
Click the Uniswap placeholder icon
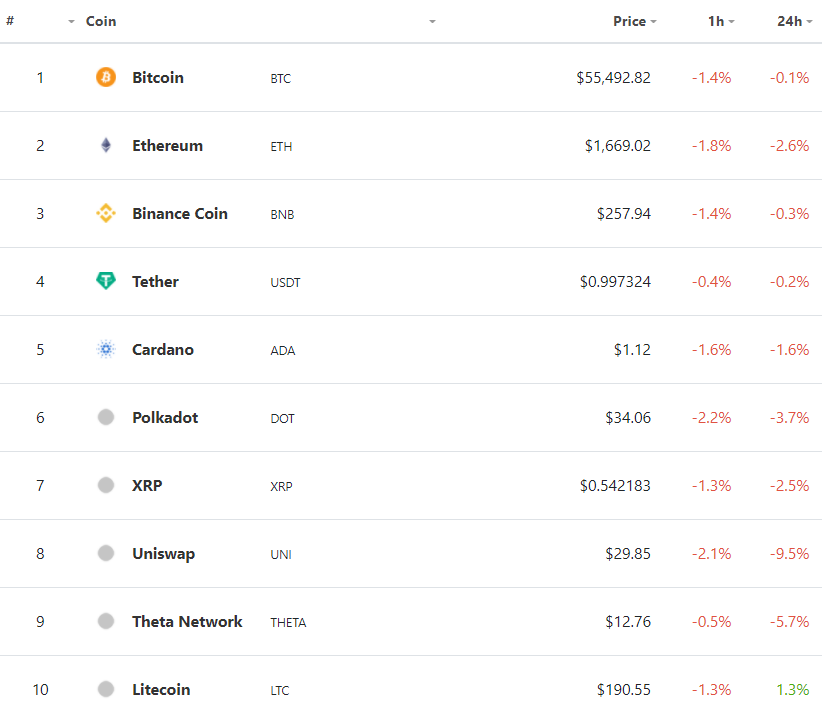click(106, 553)
